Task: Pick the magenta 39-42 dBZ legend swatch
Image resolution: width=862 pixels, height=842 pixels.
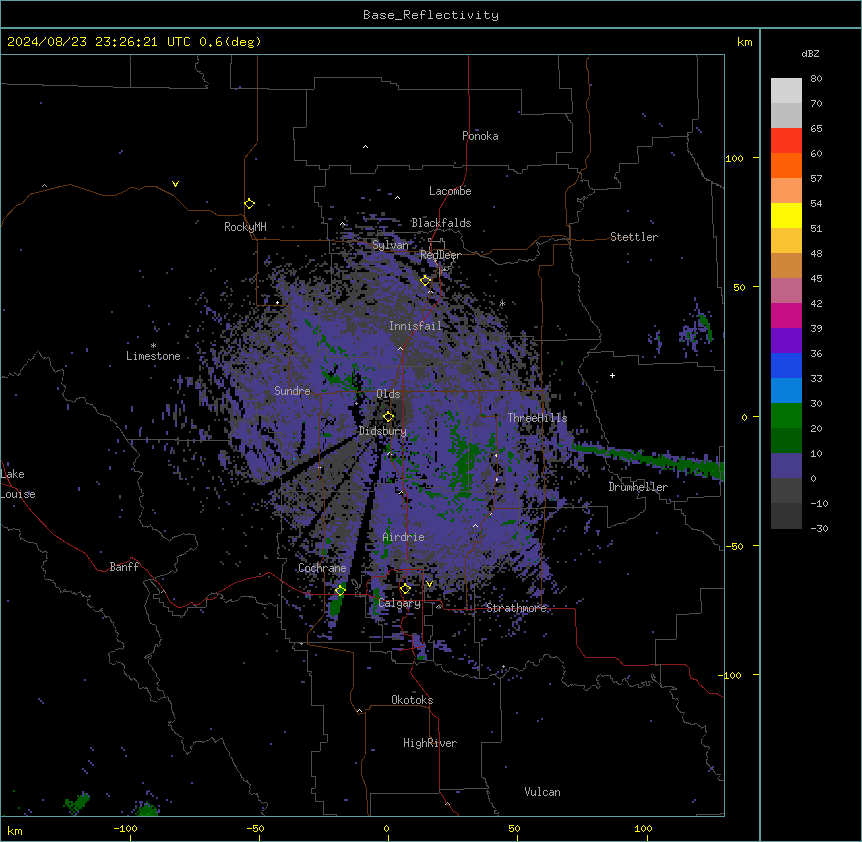Action: [786, 315]
